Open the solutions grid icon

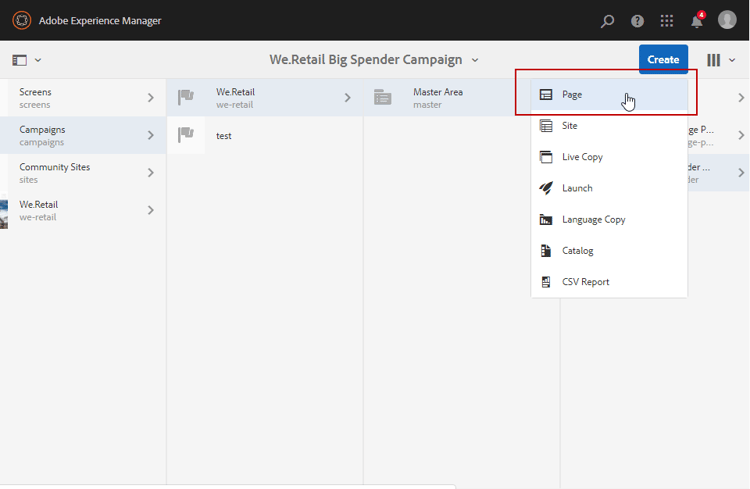pos(667,21)
